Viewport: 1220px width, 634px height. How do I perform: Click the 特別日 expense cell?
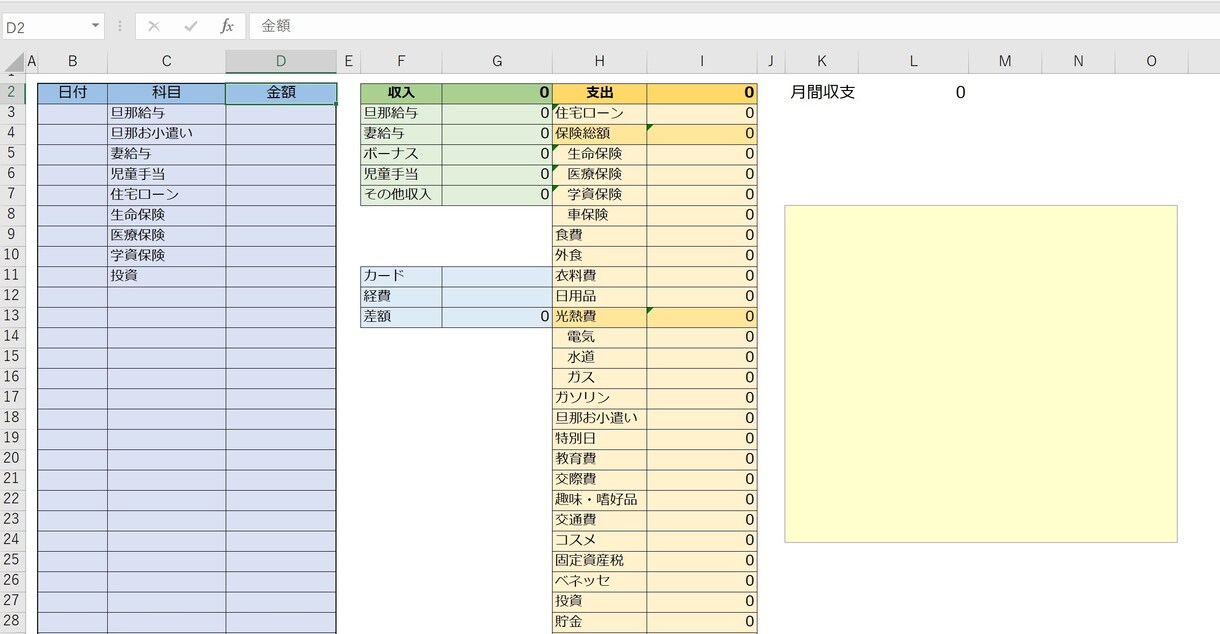599,439
